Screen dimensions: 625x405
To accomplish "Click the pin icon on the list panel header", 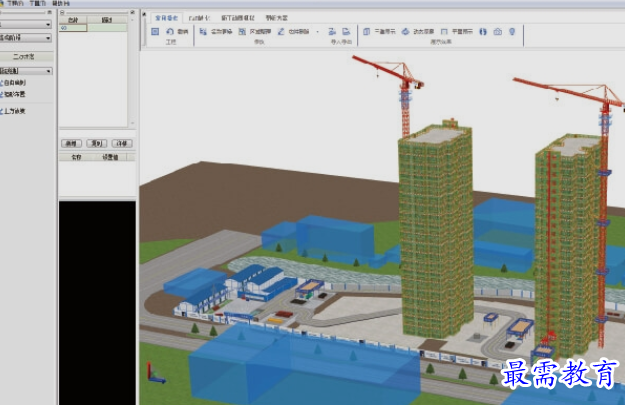I will tap(132, 12).
